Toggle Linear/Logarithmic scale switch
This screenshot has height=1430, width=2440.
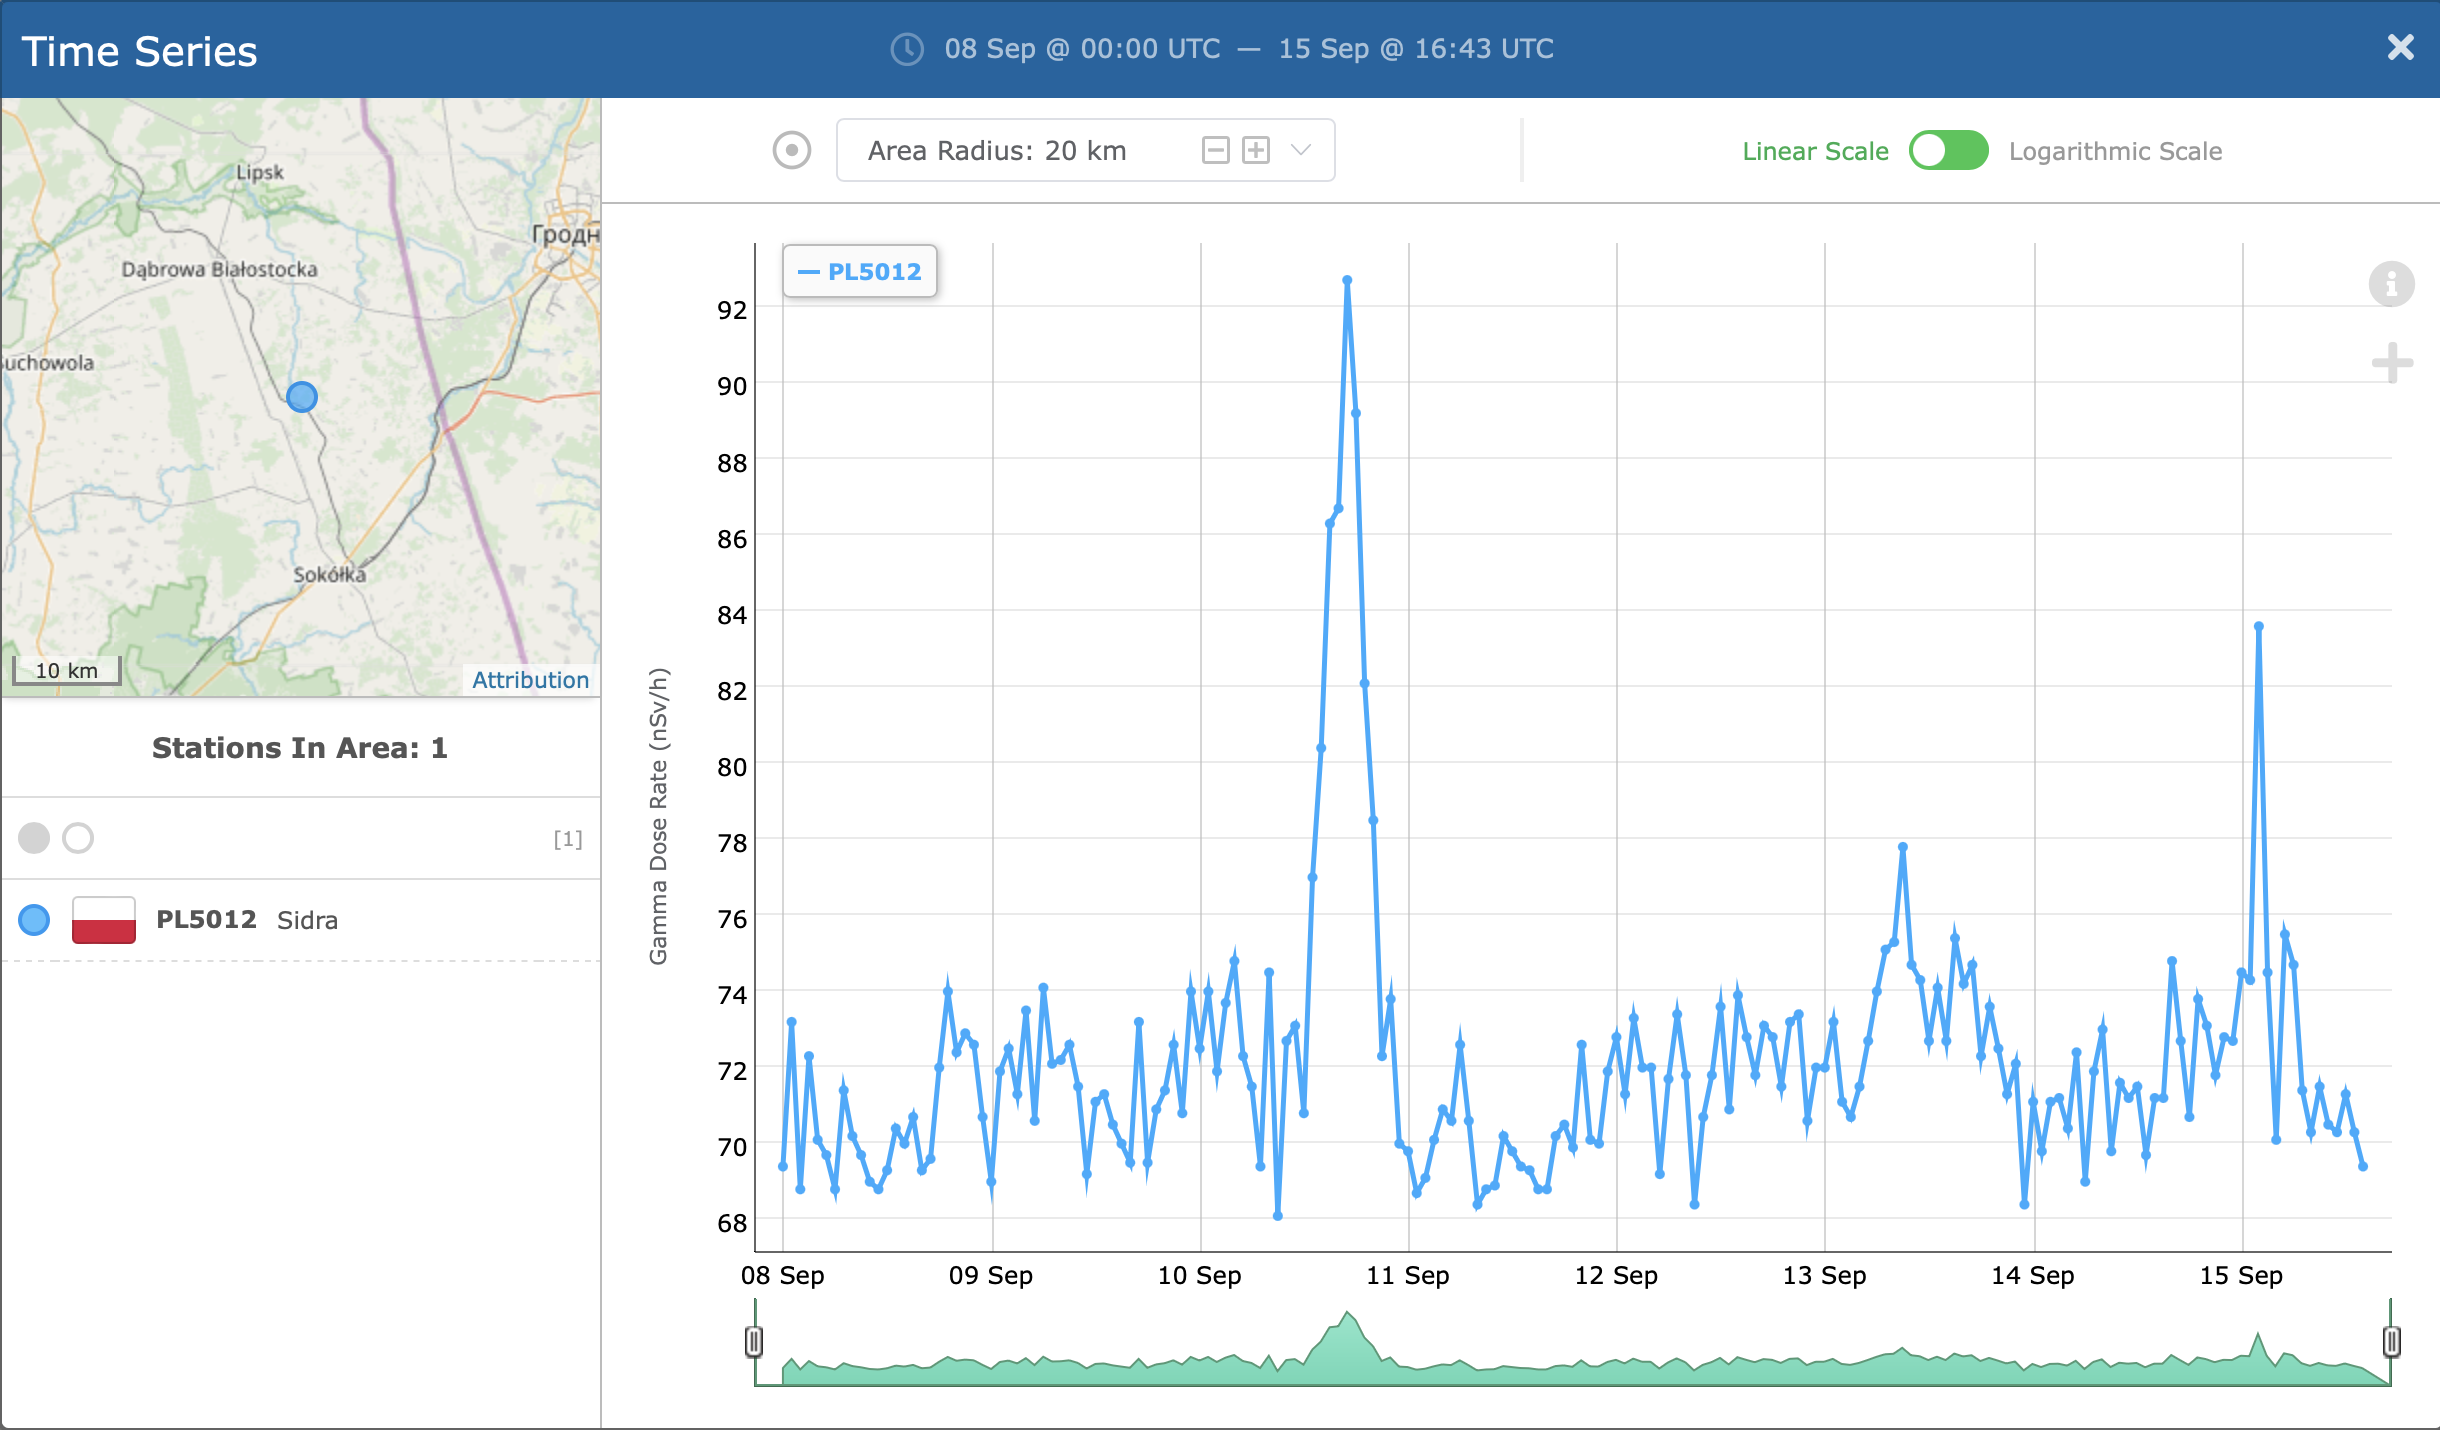point(1948,151)
